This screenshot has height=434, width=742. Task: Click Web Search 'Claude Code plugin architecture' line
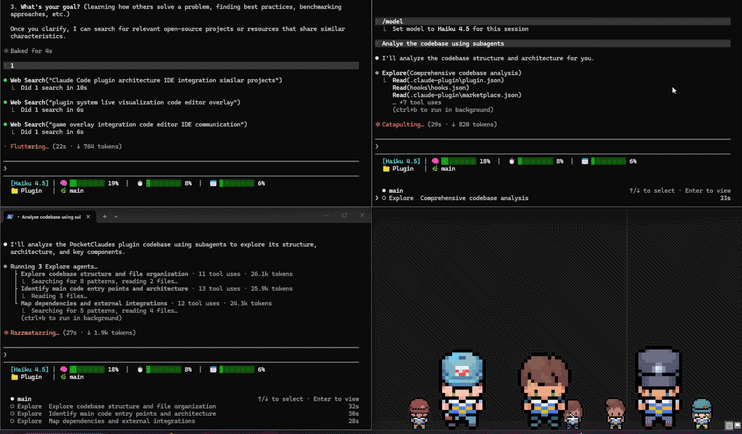pyautogui.click(x=146, y=80)
